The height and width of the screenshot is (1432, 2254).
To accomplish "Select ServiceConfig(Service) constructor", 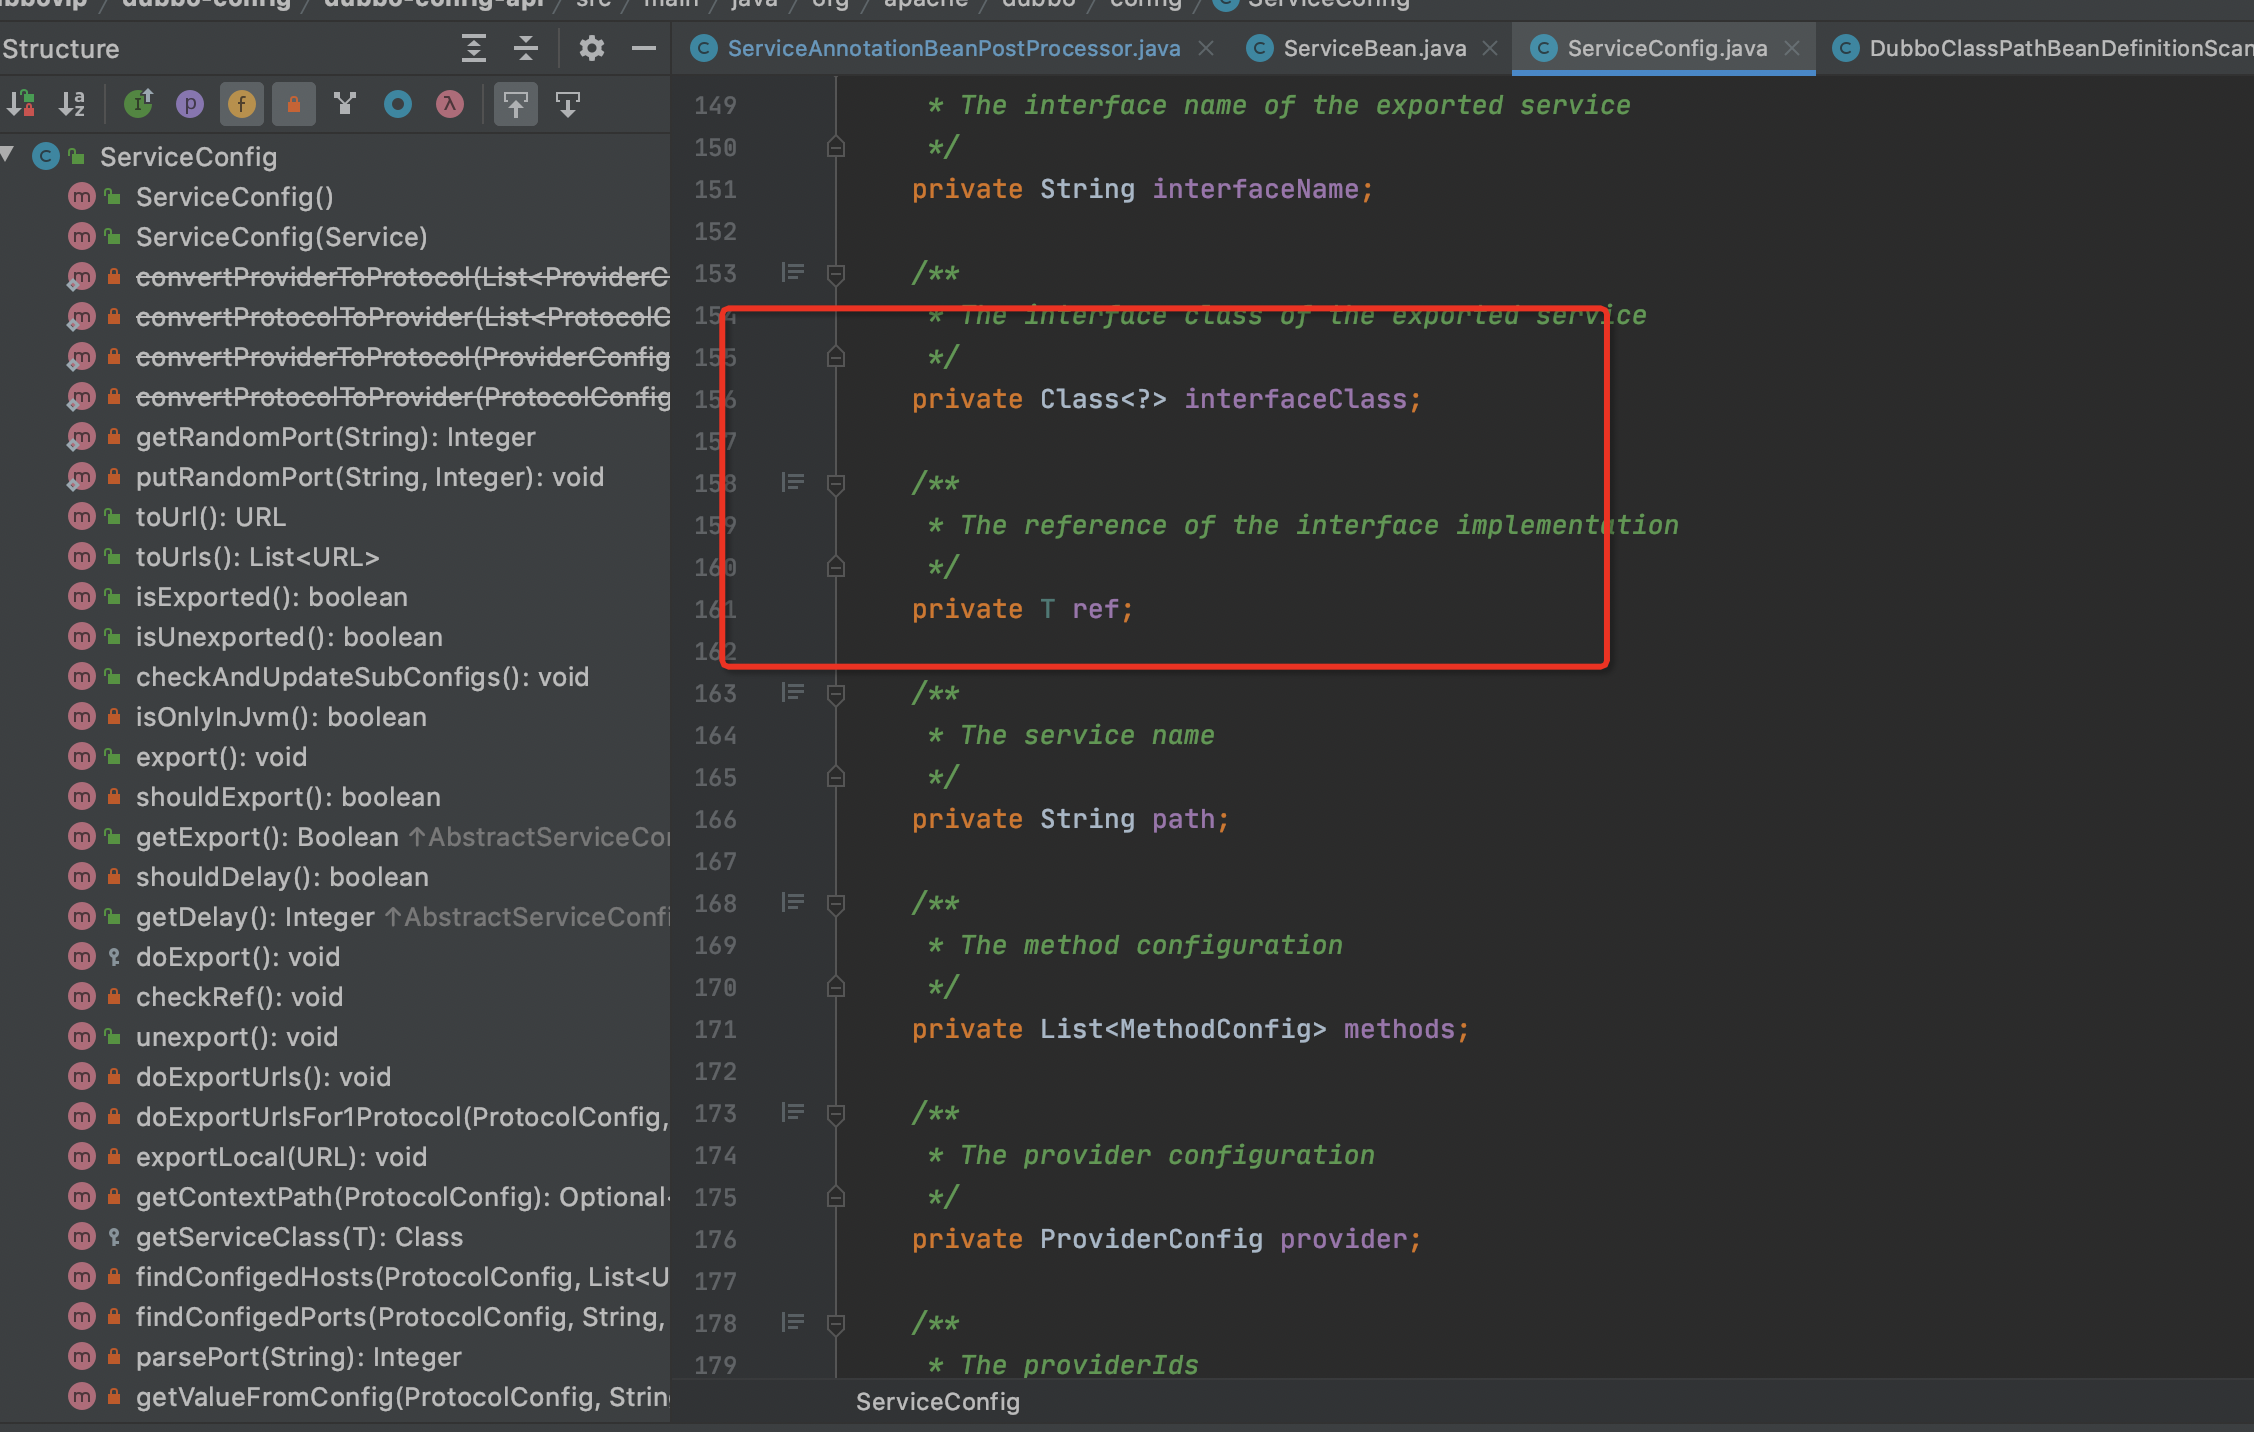I will (282, 237).
